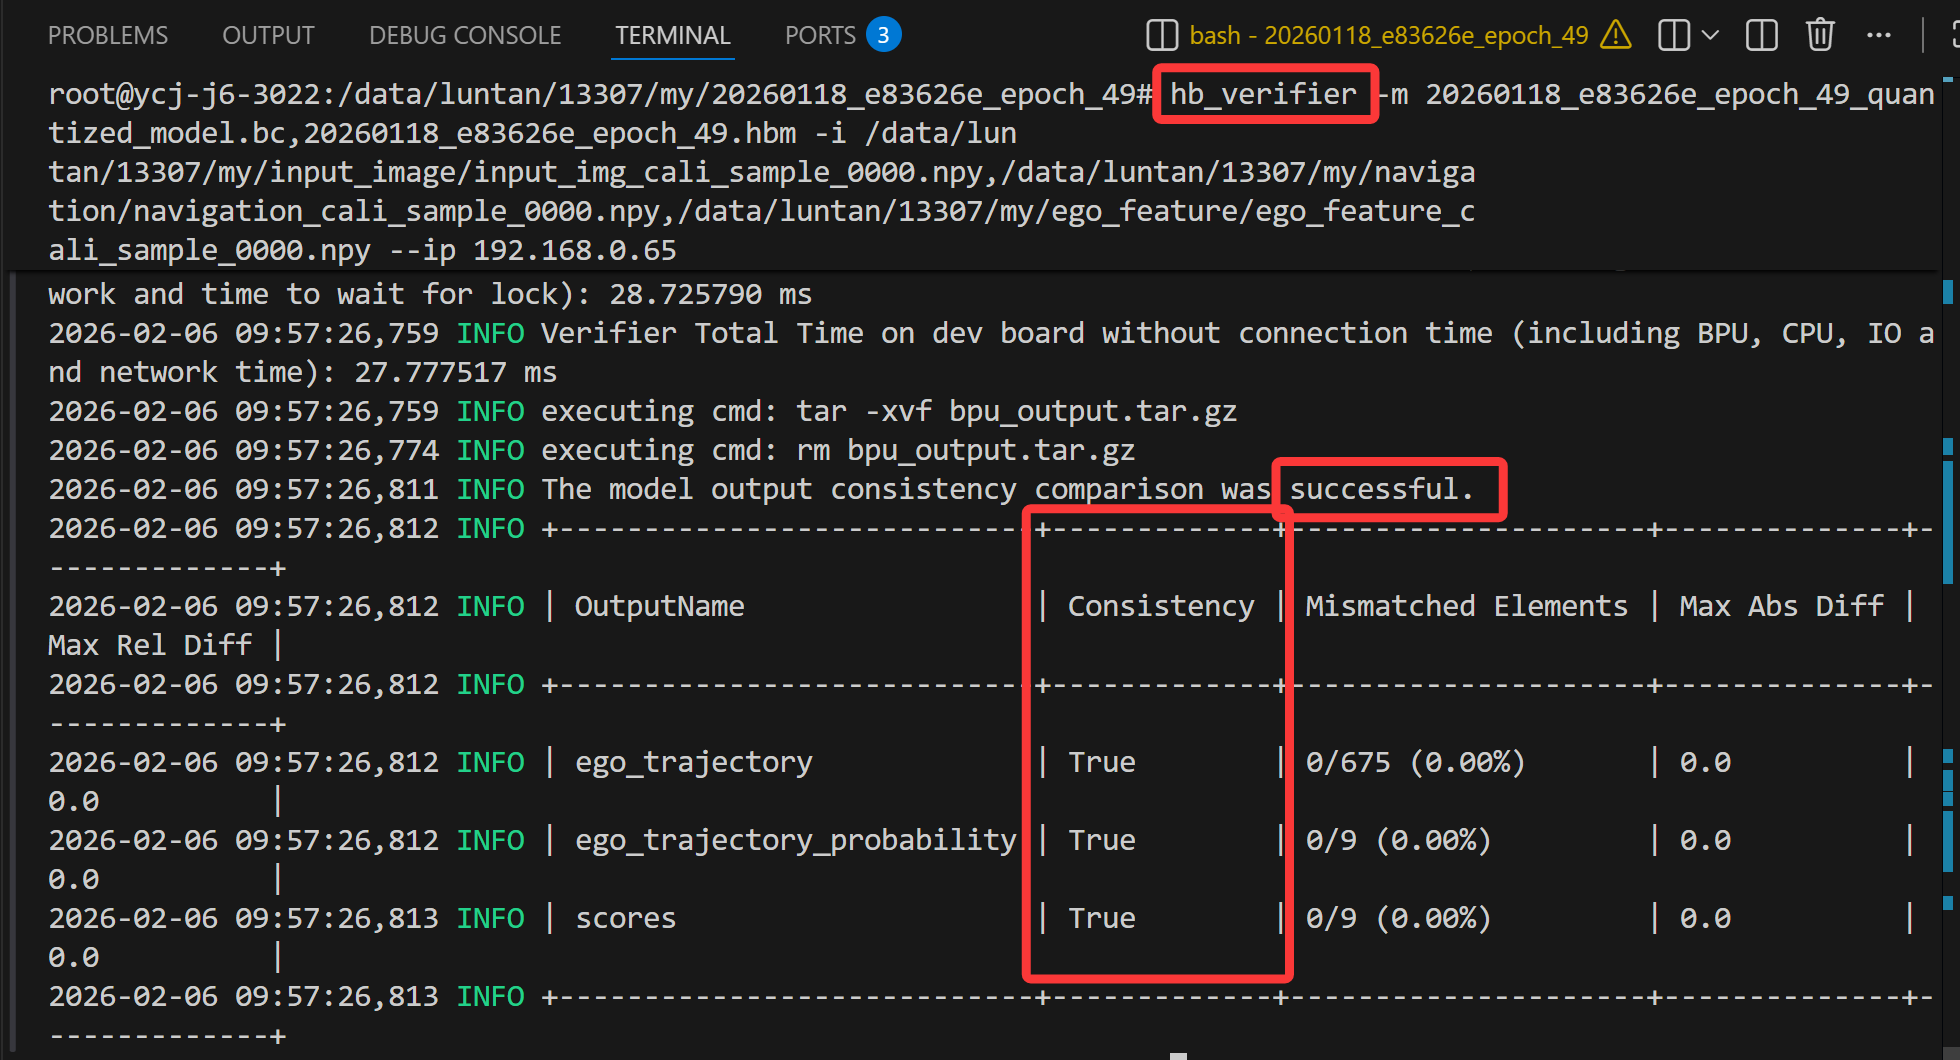Click the TERMINAL tab
The width and height of the screenshot is (1960, 1060).
672,36
